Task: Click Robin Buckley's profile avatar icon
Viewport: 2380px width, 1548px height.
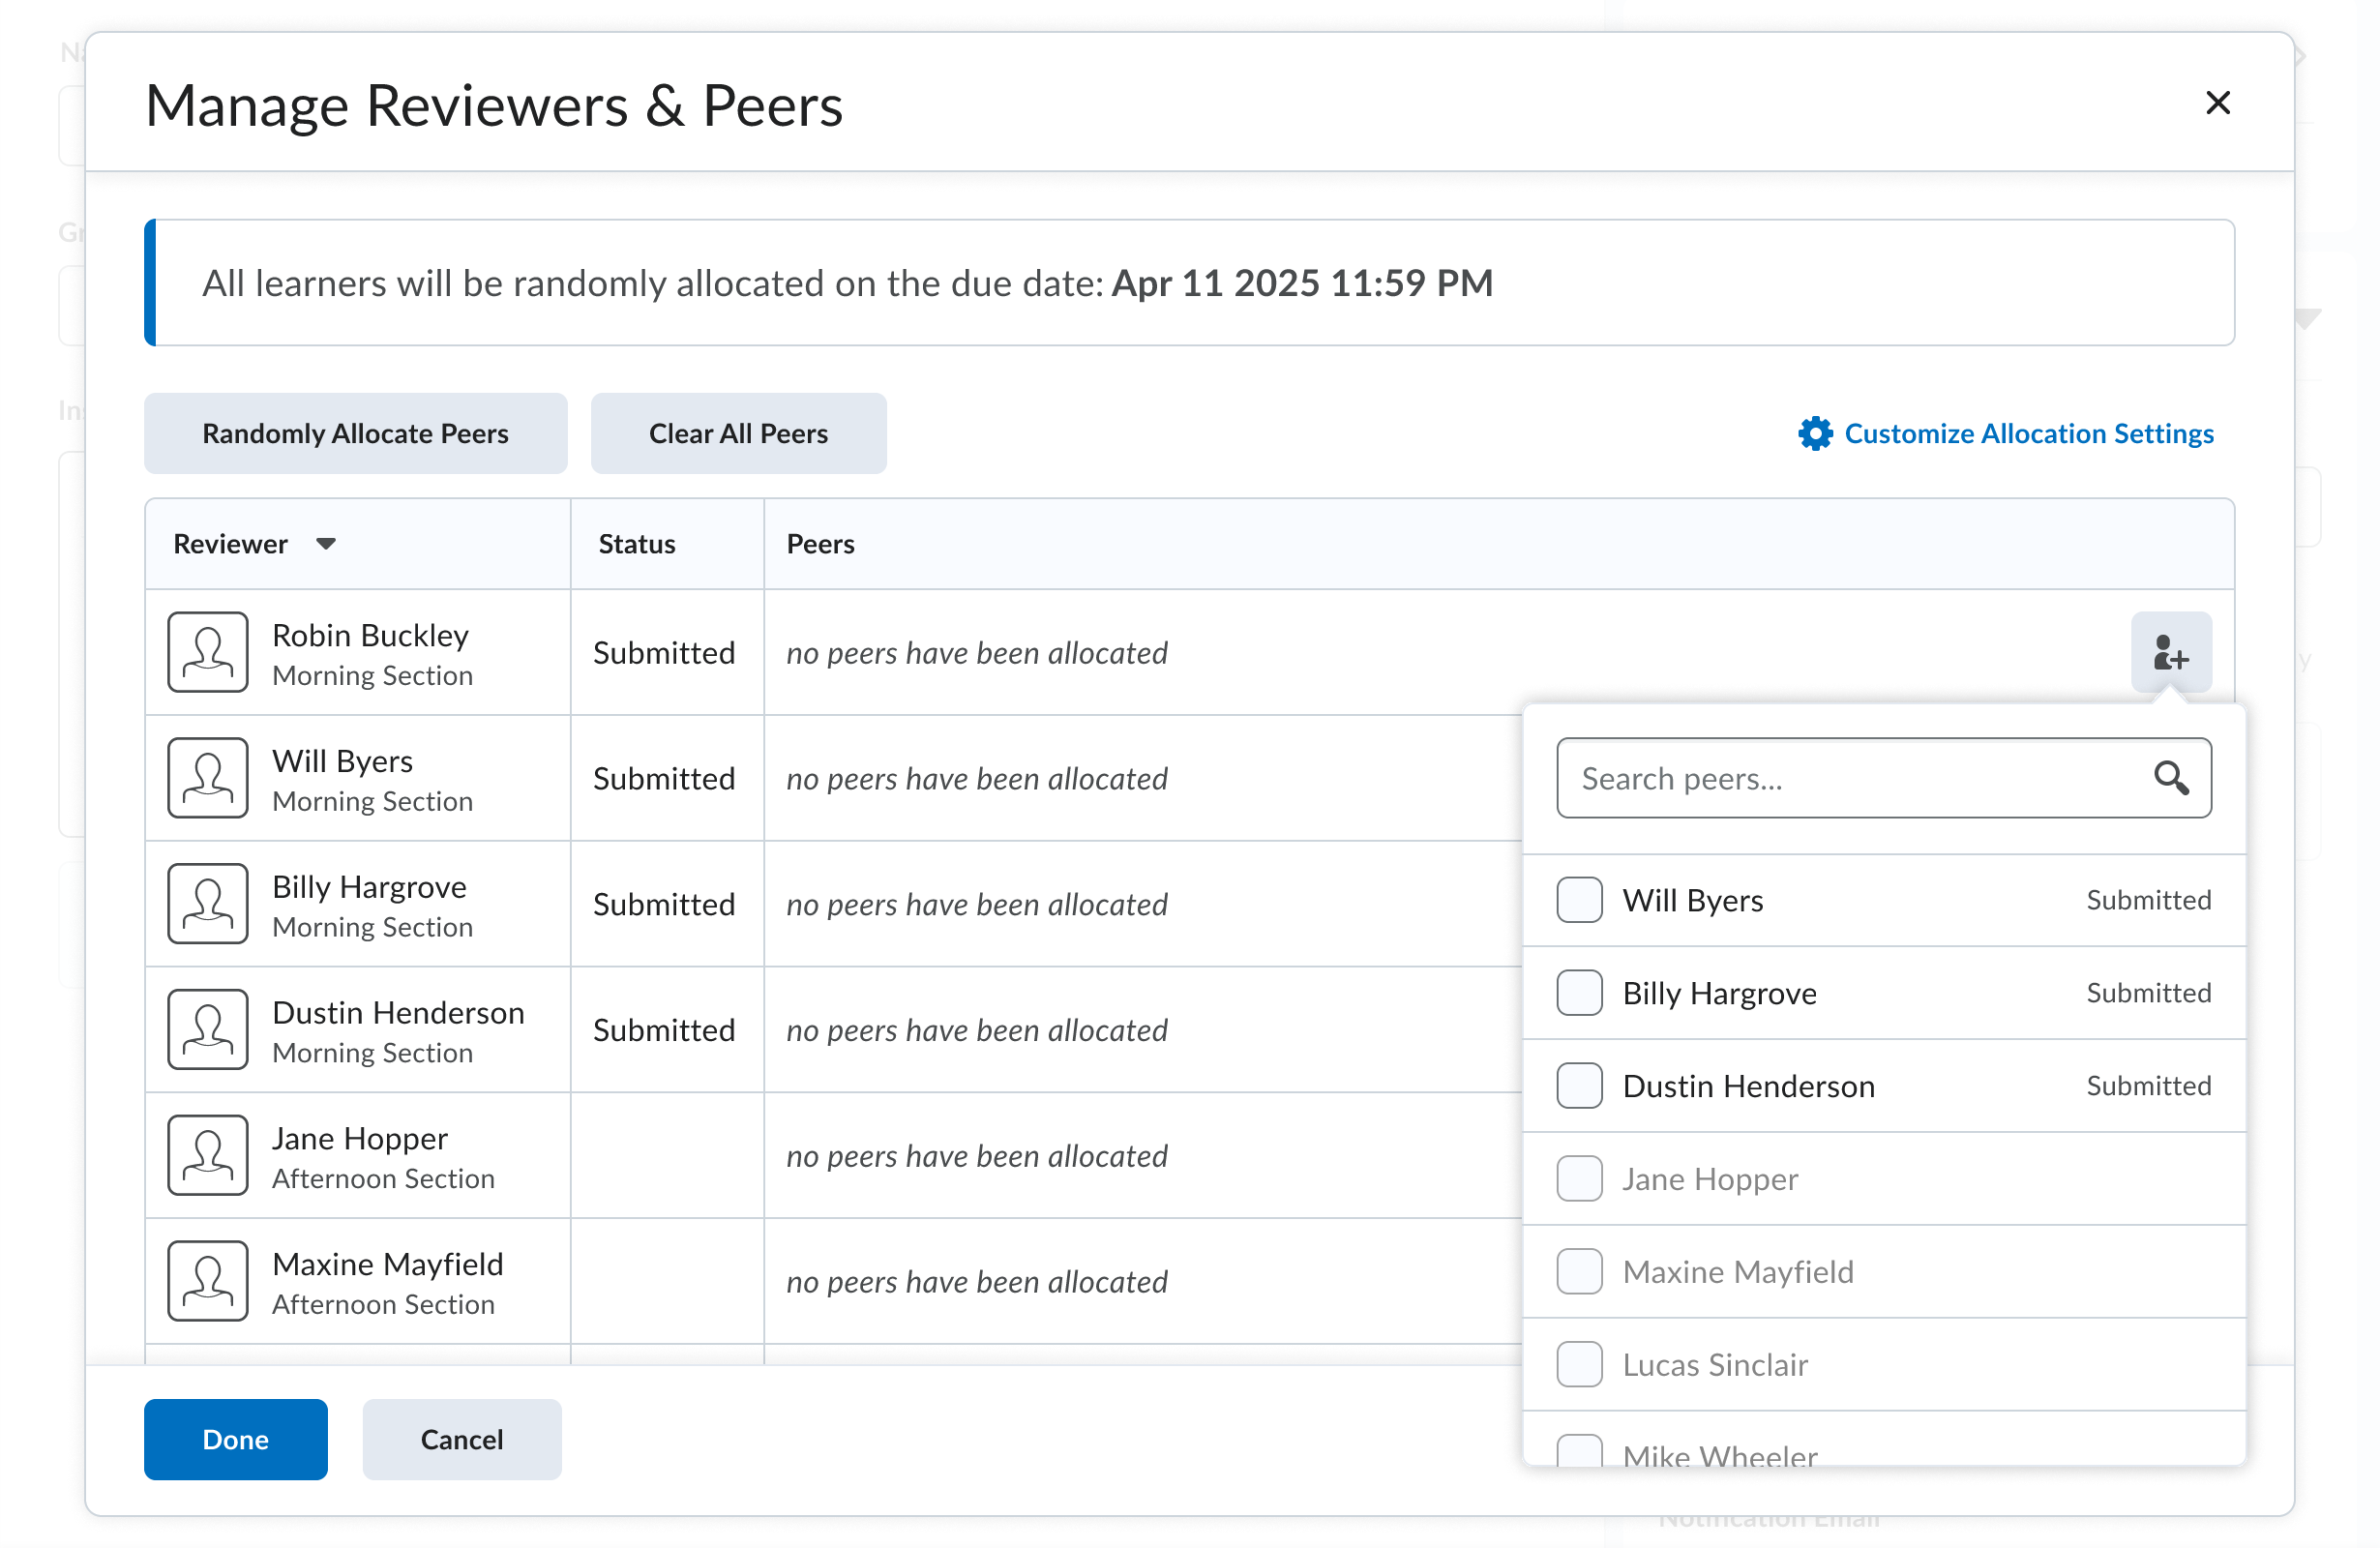Action: point(207,652)
